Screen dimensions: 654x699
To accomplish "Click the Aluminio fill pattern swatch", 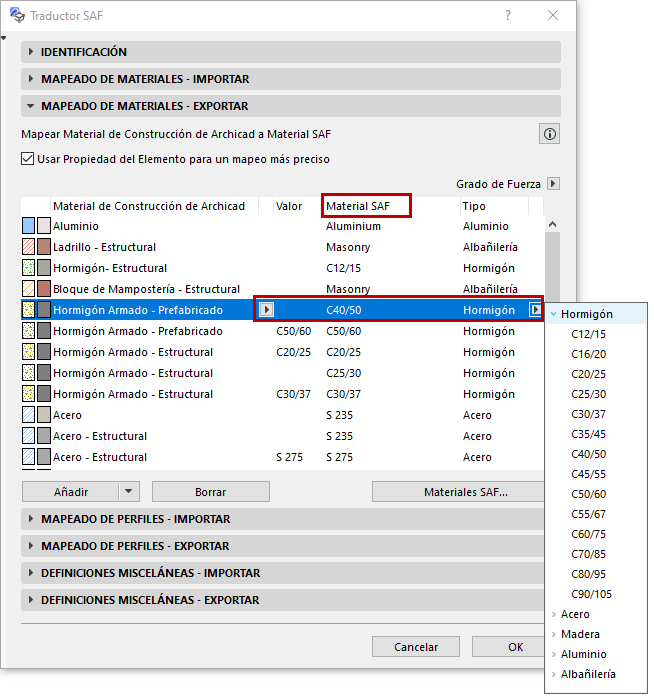I will (x=29, y=226).
